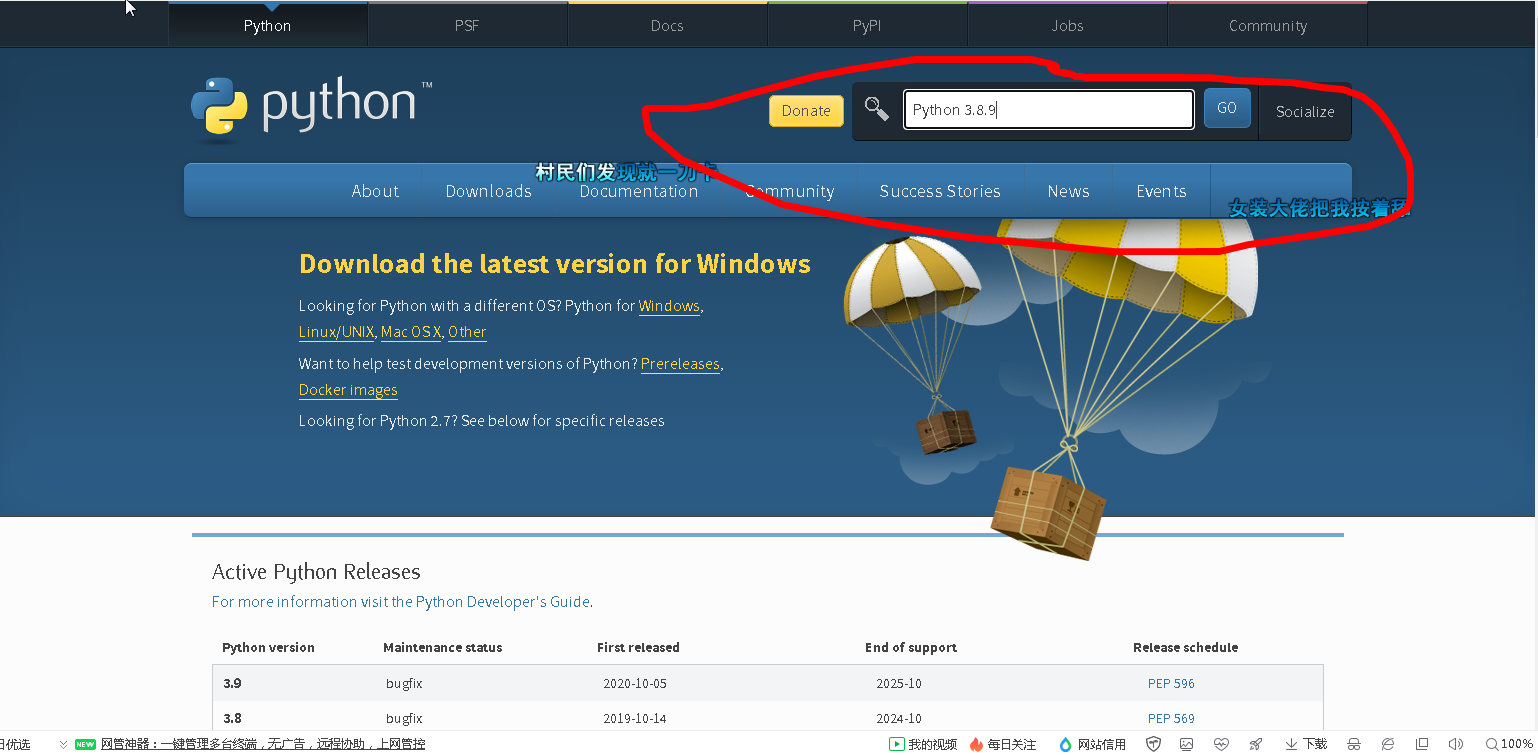The width and height of the screenshot is (1538, 755).
Task: Open 每日关注 flame icon item
Action: coord(1003,744)
